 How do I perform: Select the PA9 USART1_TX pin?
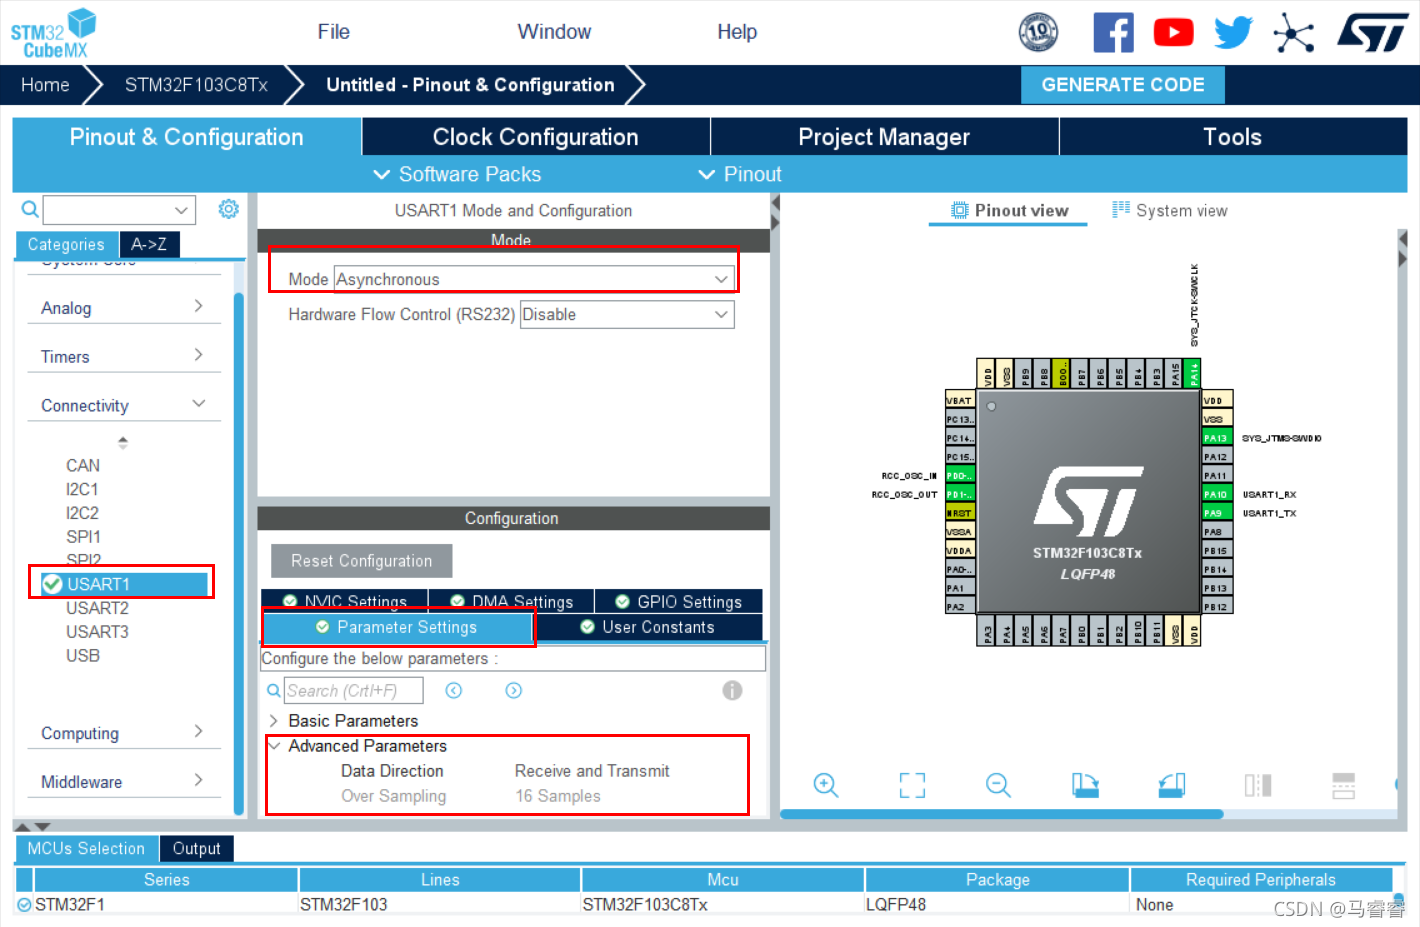pos(1216,513)
